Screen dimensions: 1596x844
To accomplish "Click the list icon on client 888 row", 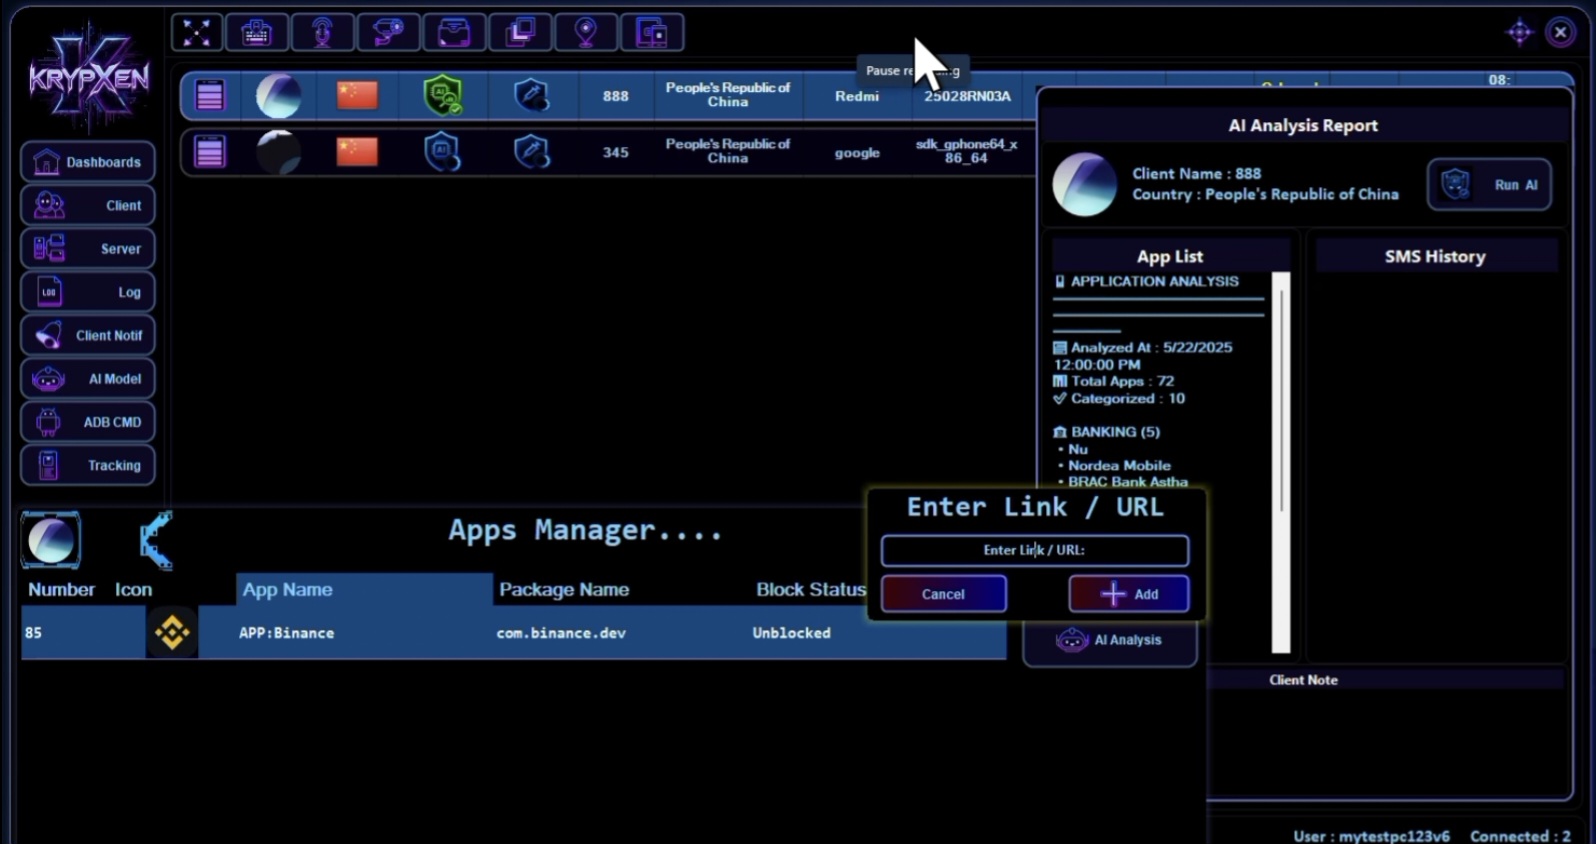I will [210, 96].
